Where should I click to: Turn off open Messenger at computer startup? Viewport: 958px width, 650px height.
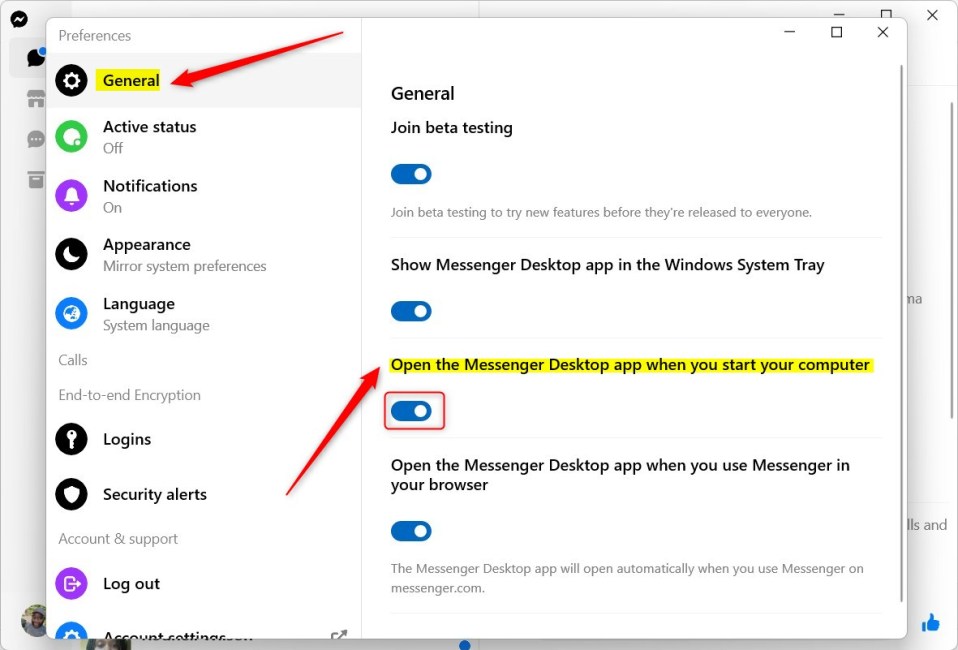click(x=411, y=411)
